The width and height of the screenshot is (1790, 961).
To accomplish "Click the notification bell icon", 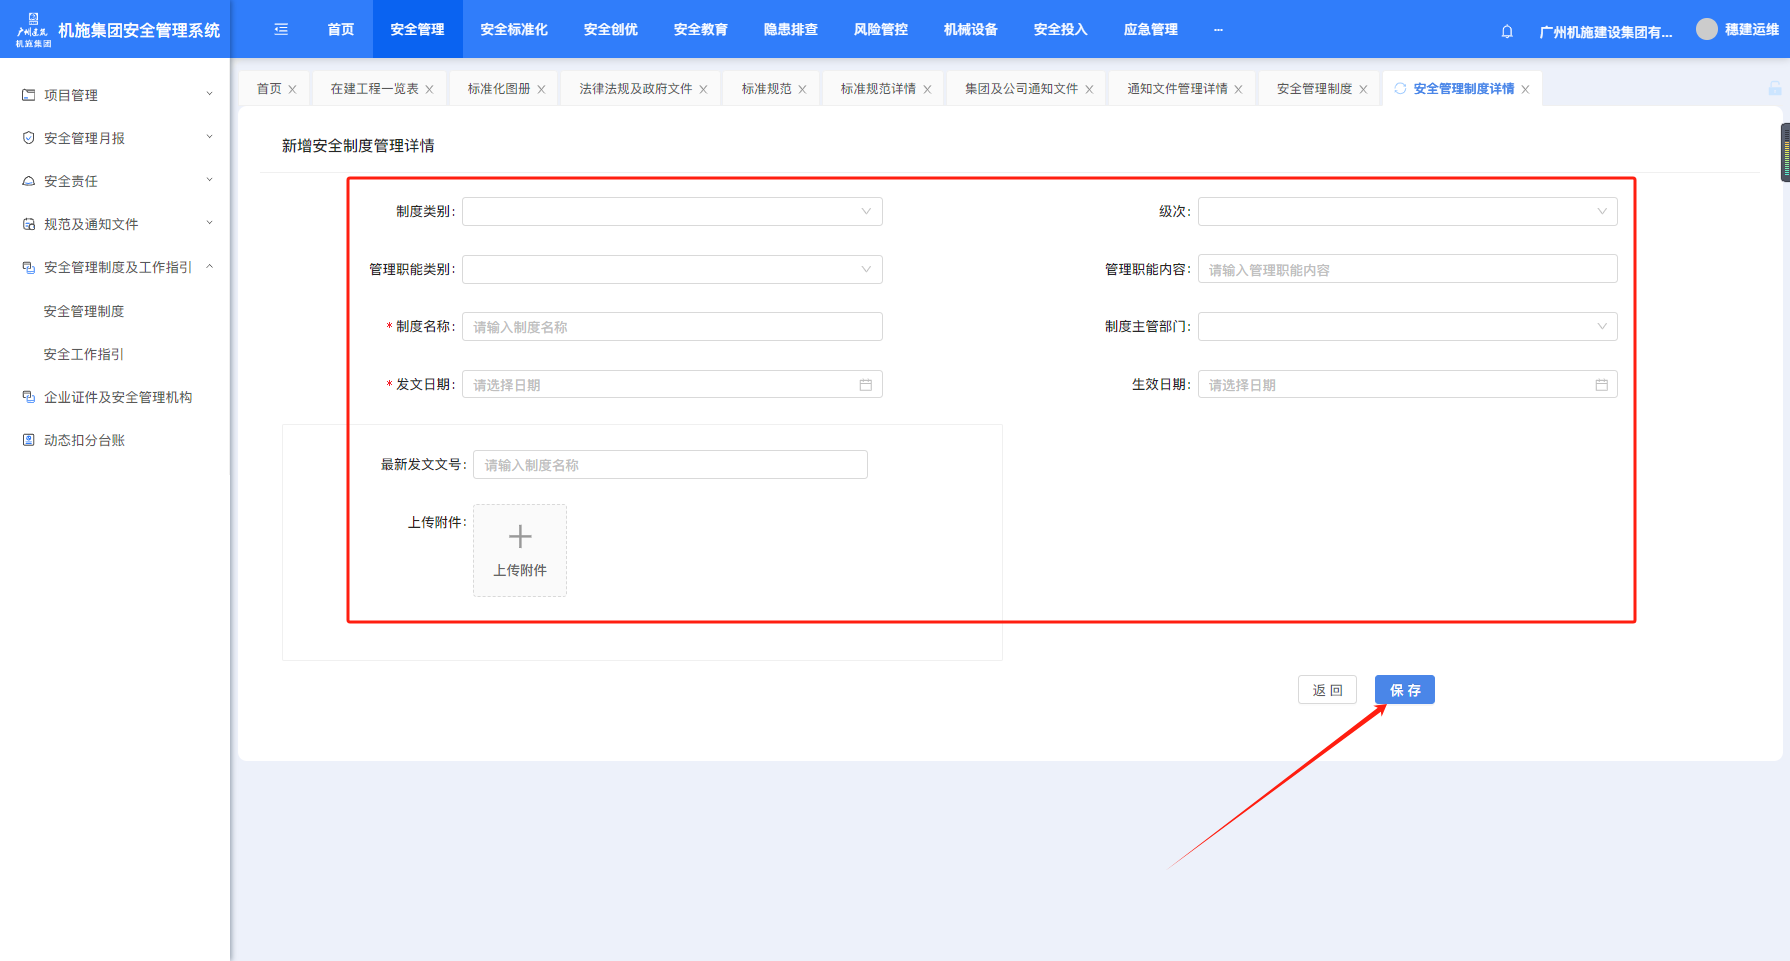I will (1507, 31).
